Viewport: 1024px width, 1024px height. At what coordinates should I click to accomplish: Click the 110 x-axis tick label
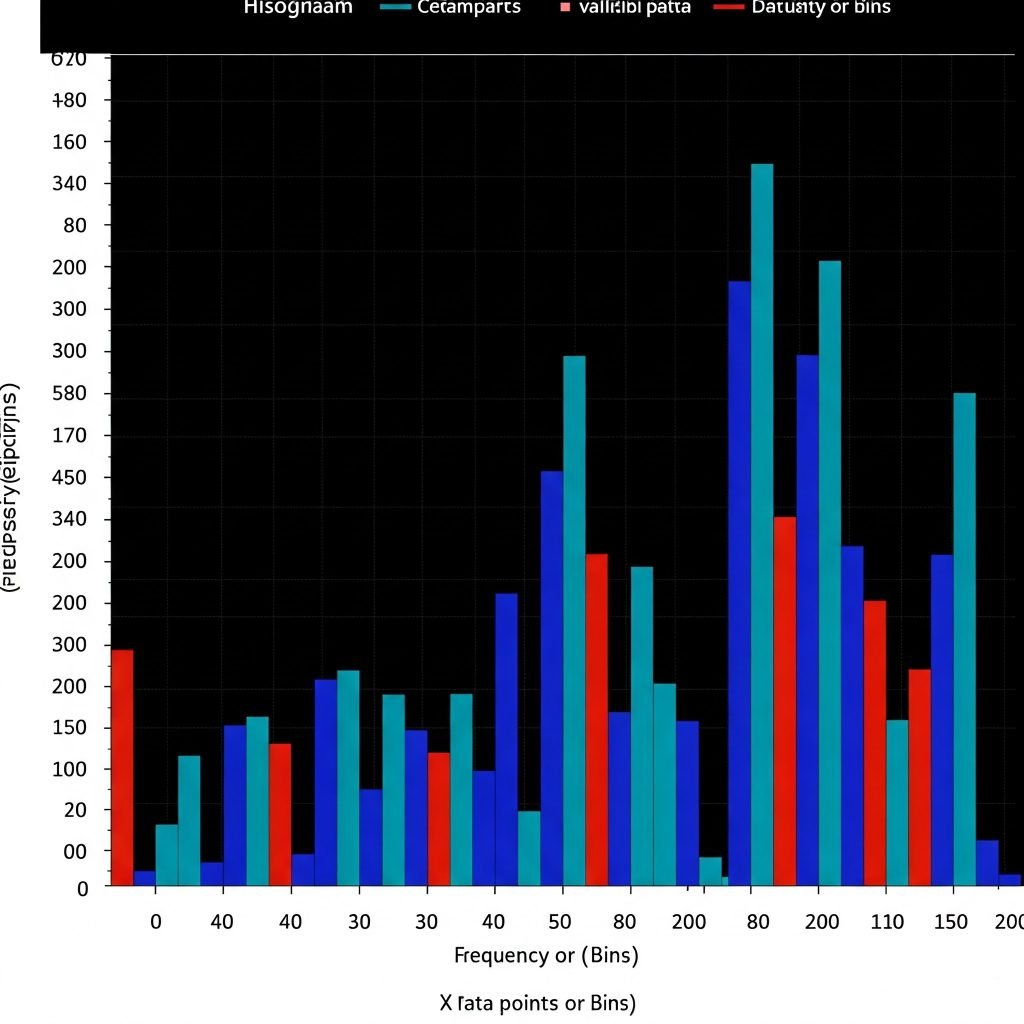(x=885, y=921)
